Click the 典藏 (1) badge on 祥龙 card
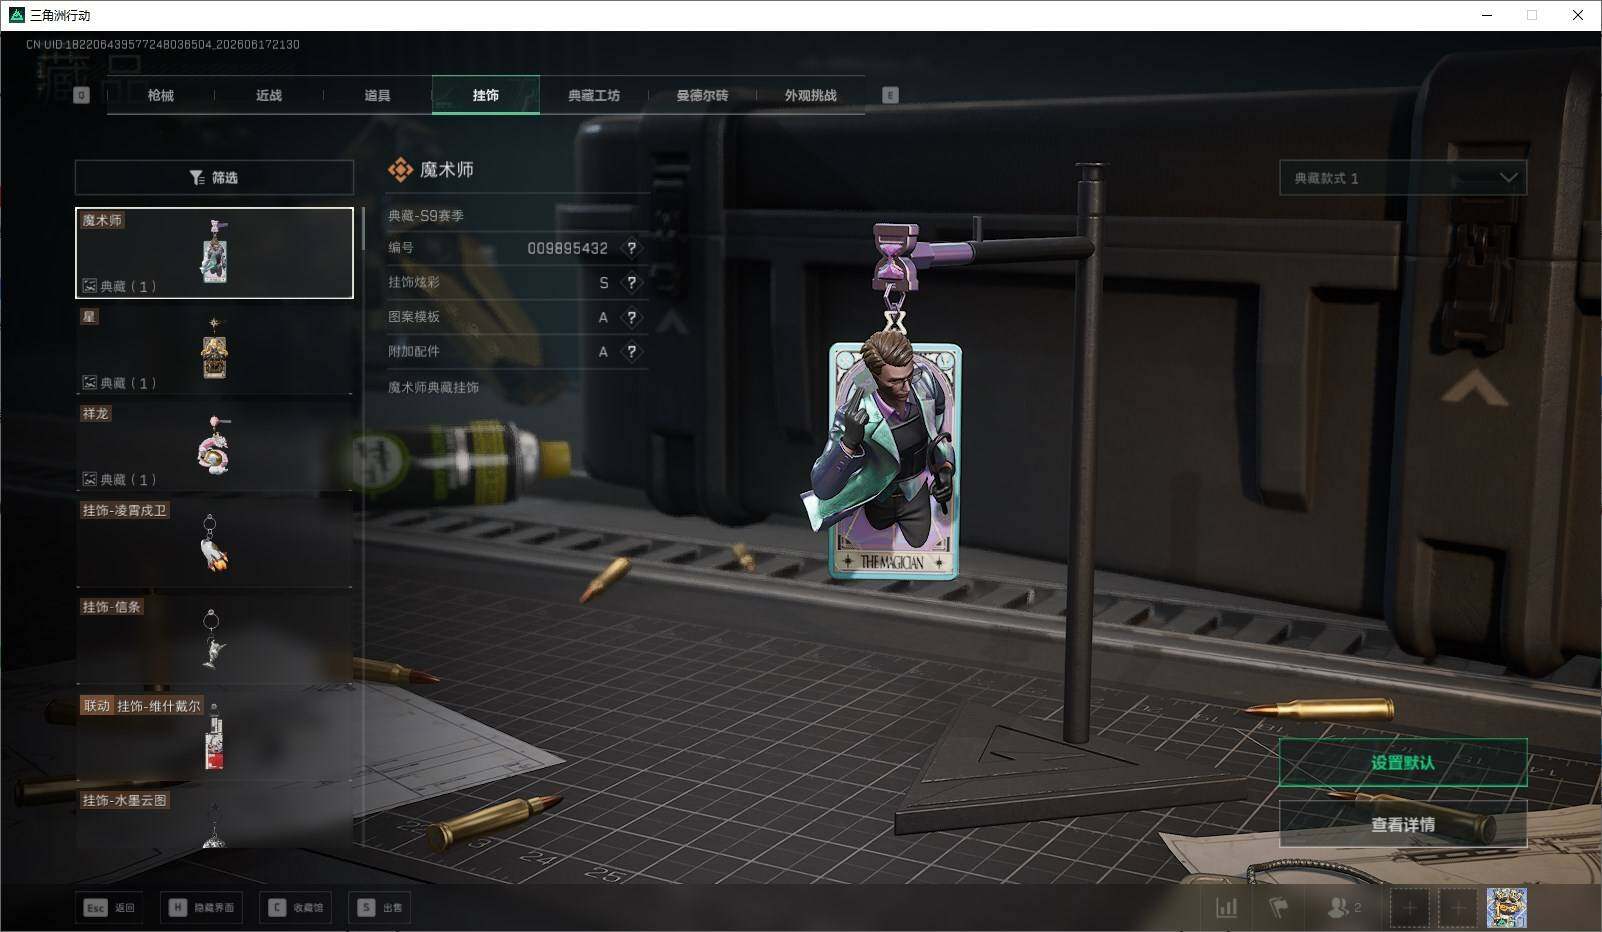Viewport: 1602px width, 932px height. click(x=119, y=479)
